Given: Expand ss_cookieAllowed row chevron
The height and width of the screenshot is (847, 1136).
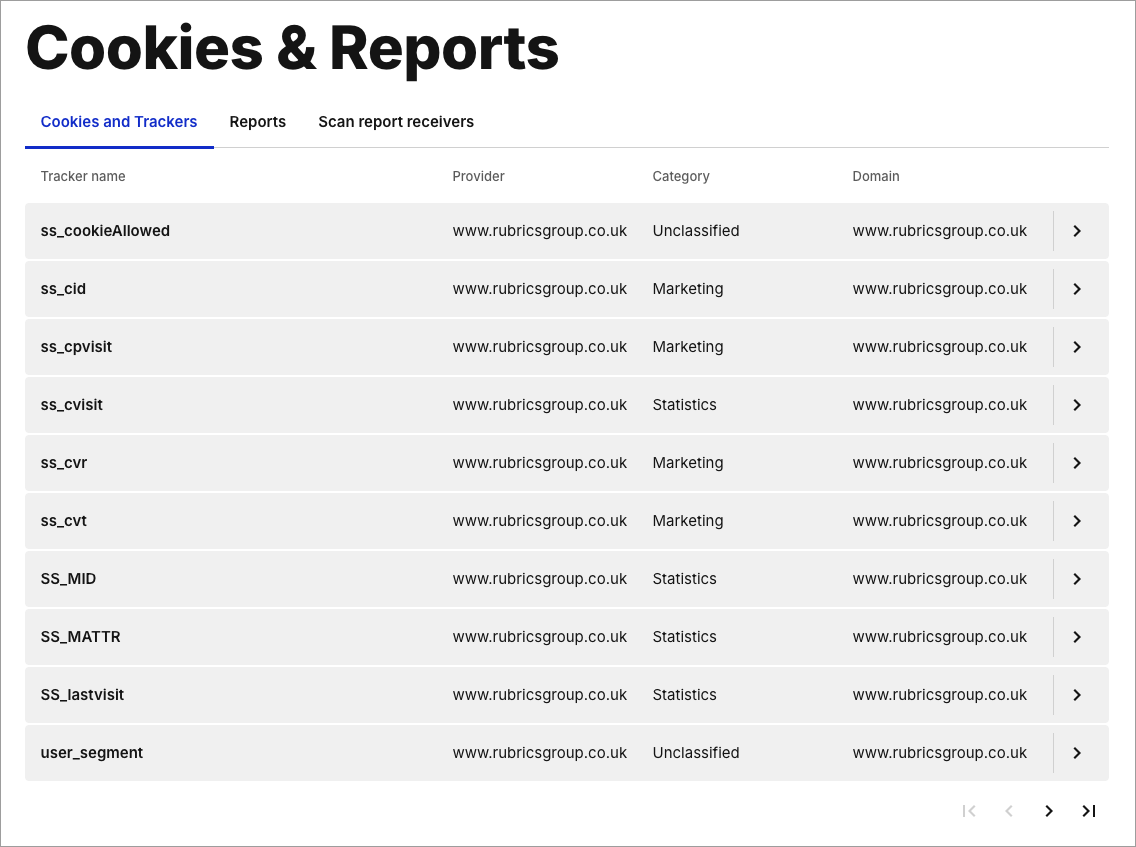Looking at the screenshot, I should pyautogui.click(x=1077, y=231).
